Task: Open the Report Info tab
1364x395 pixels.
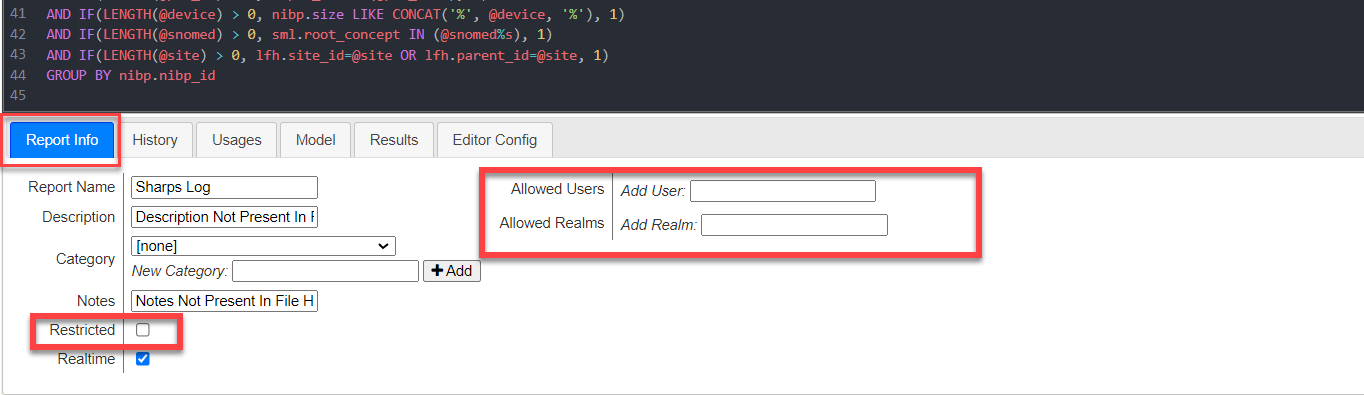Action: (x=62, y=140)
